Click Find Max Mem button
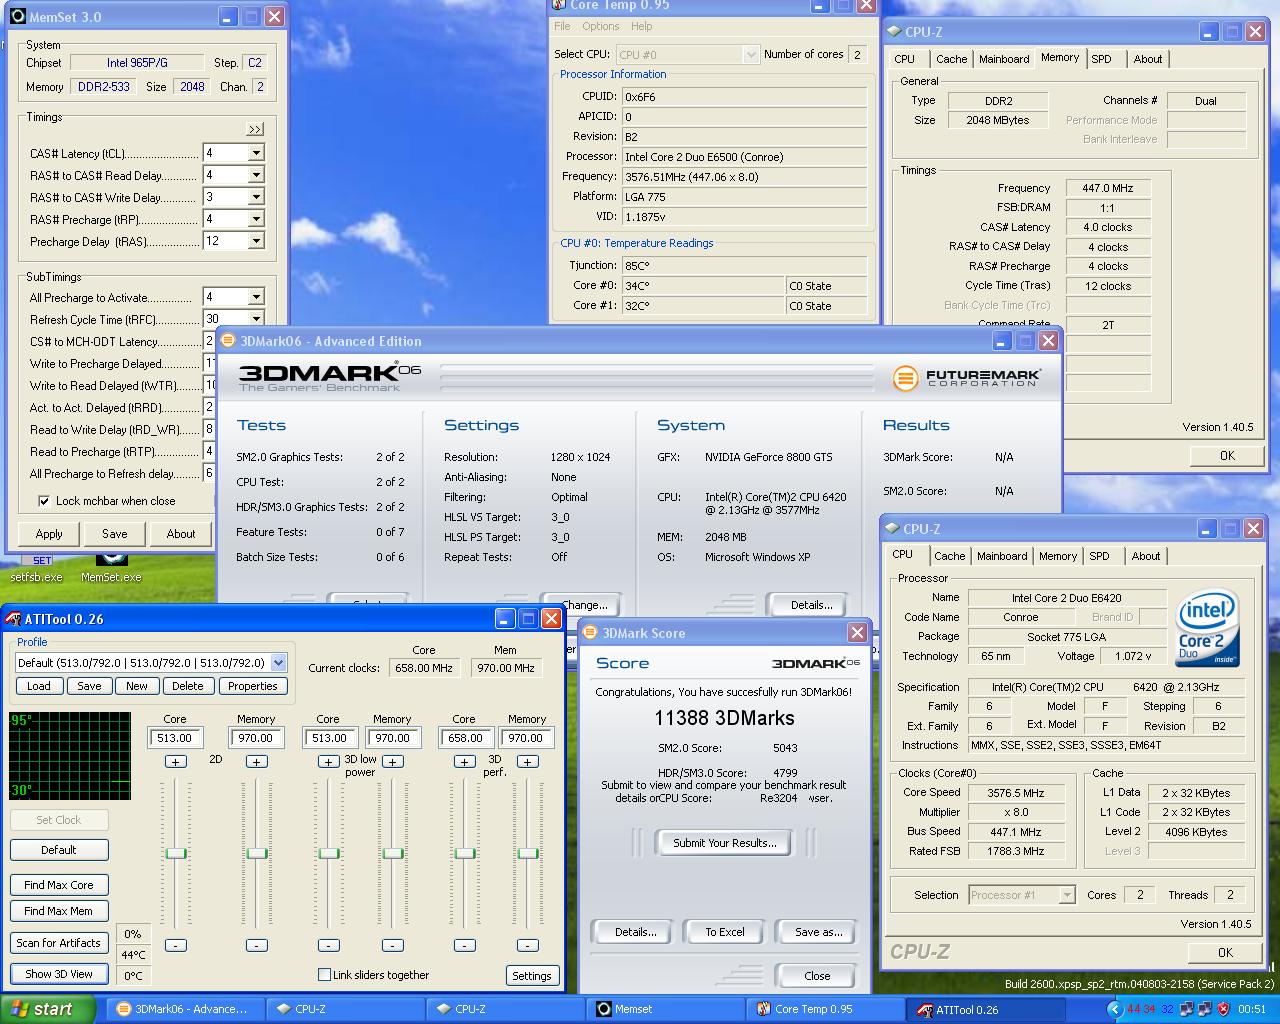Screen dimensions: 1280x1024 point(59,911)
